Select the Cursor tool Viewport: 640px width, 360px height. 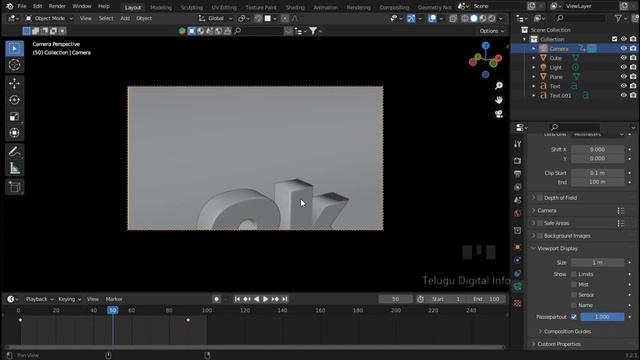pos(14,64)
